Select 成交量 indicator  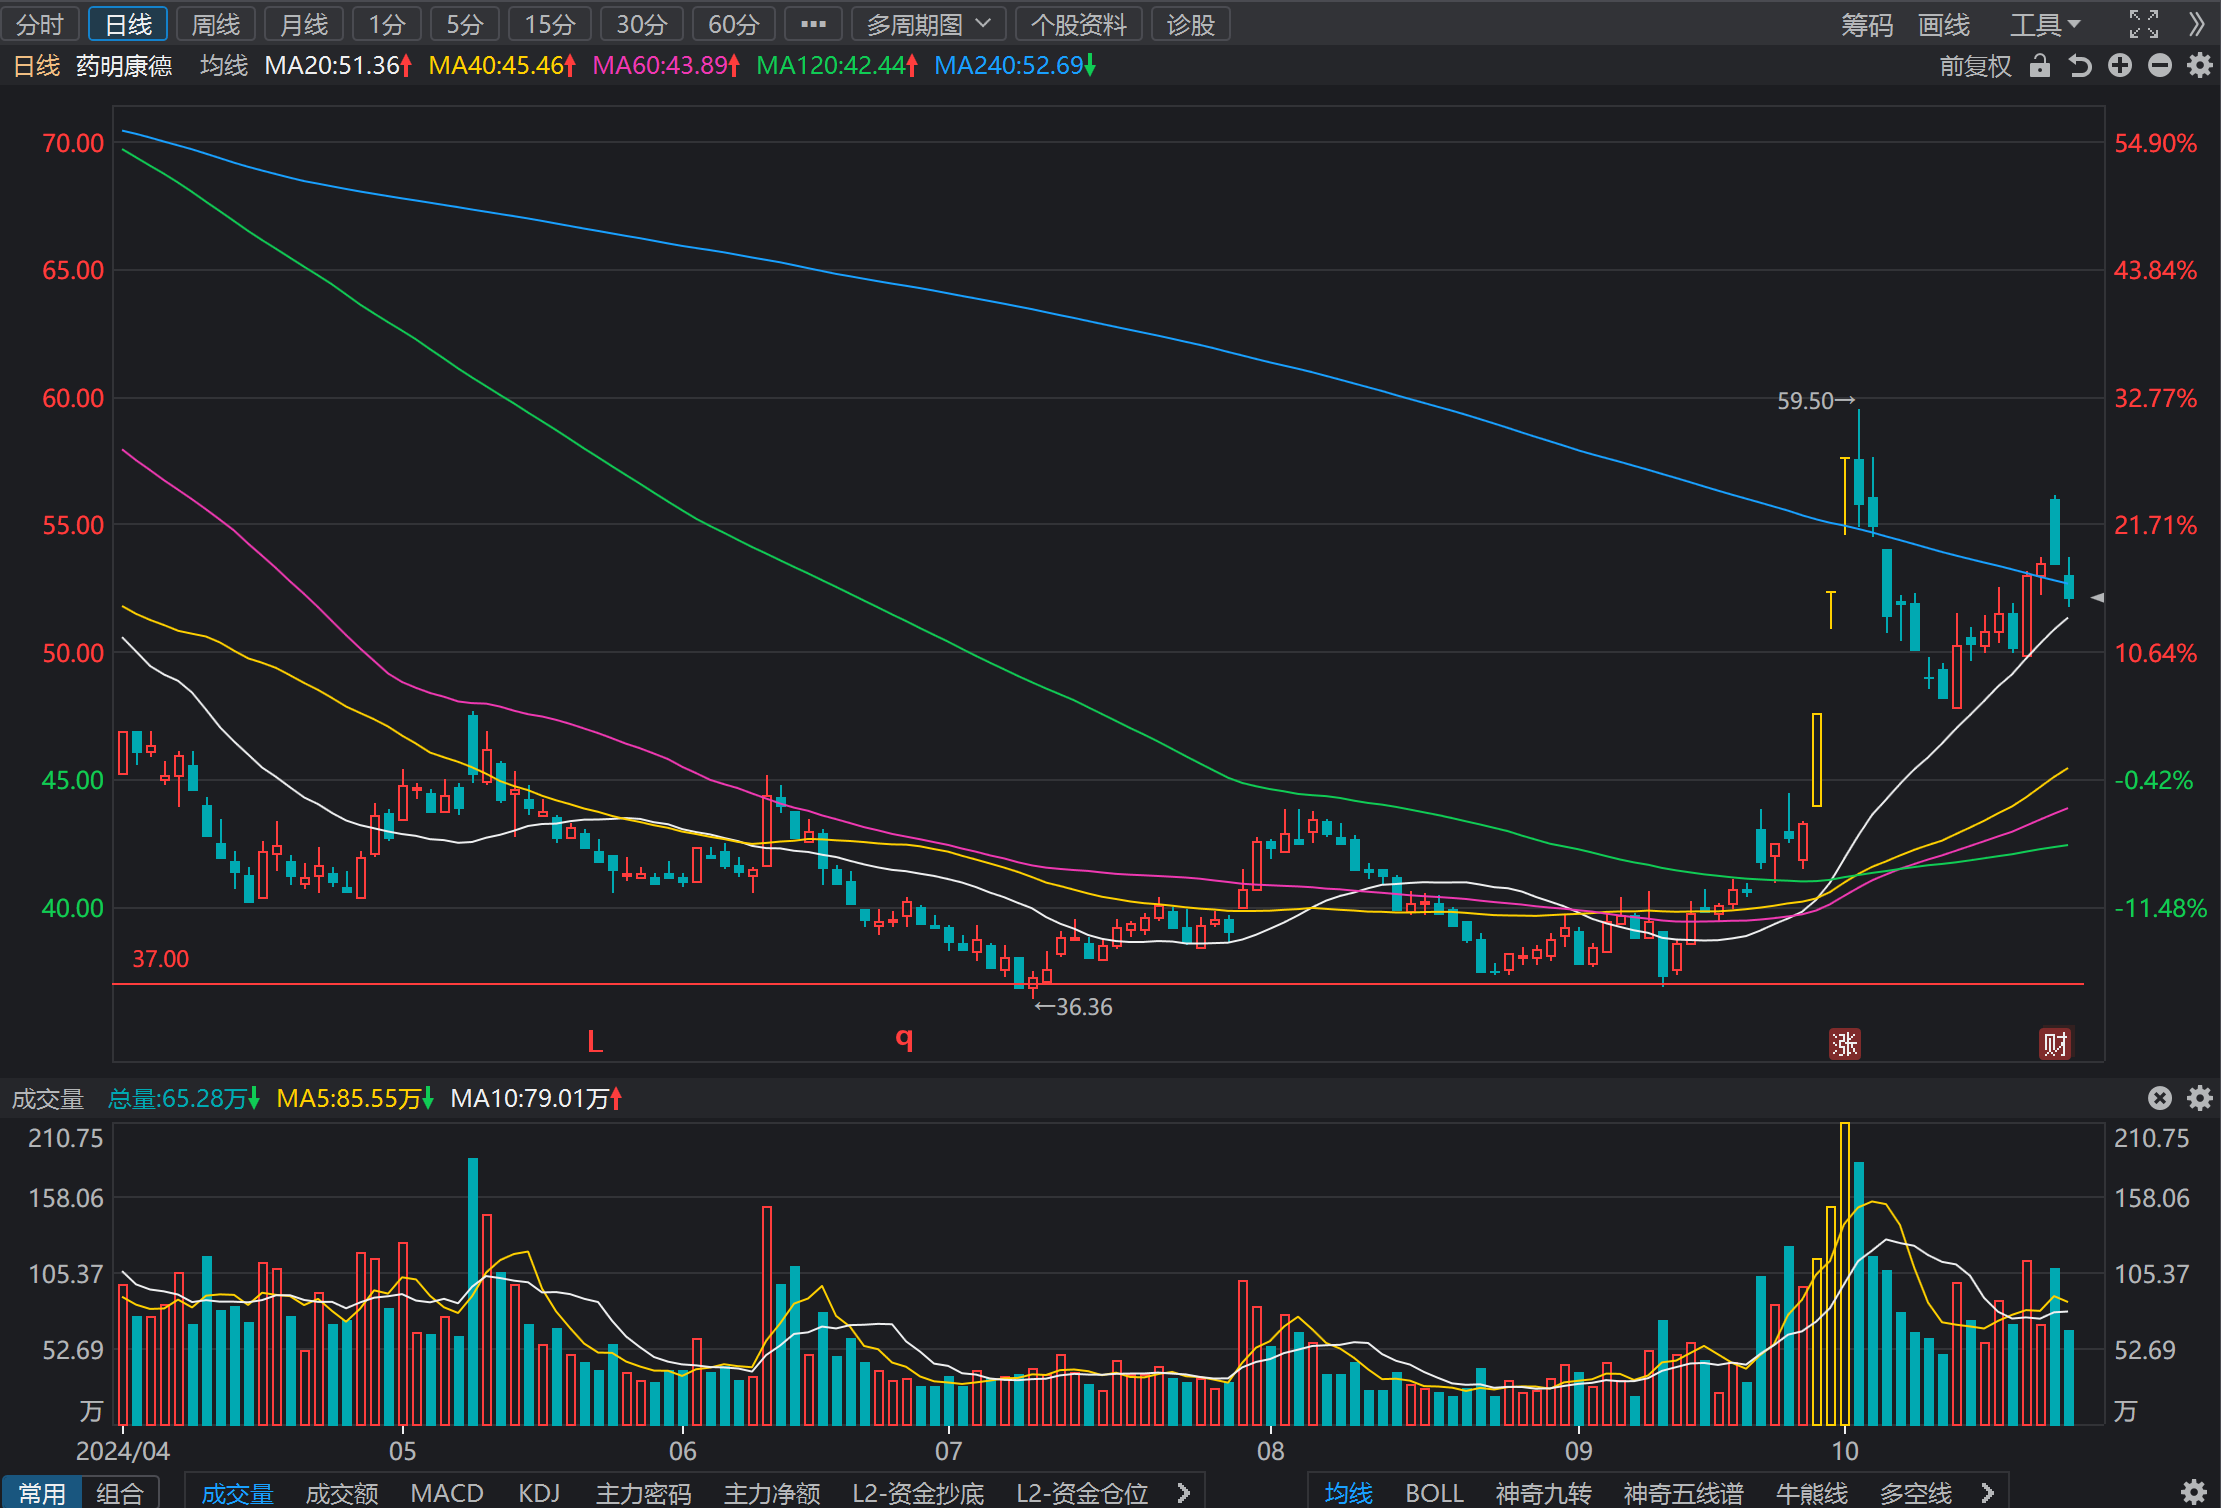click(x=237, y=1493)
